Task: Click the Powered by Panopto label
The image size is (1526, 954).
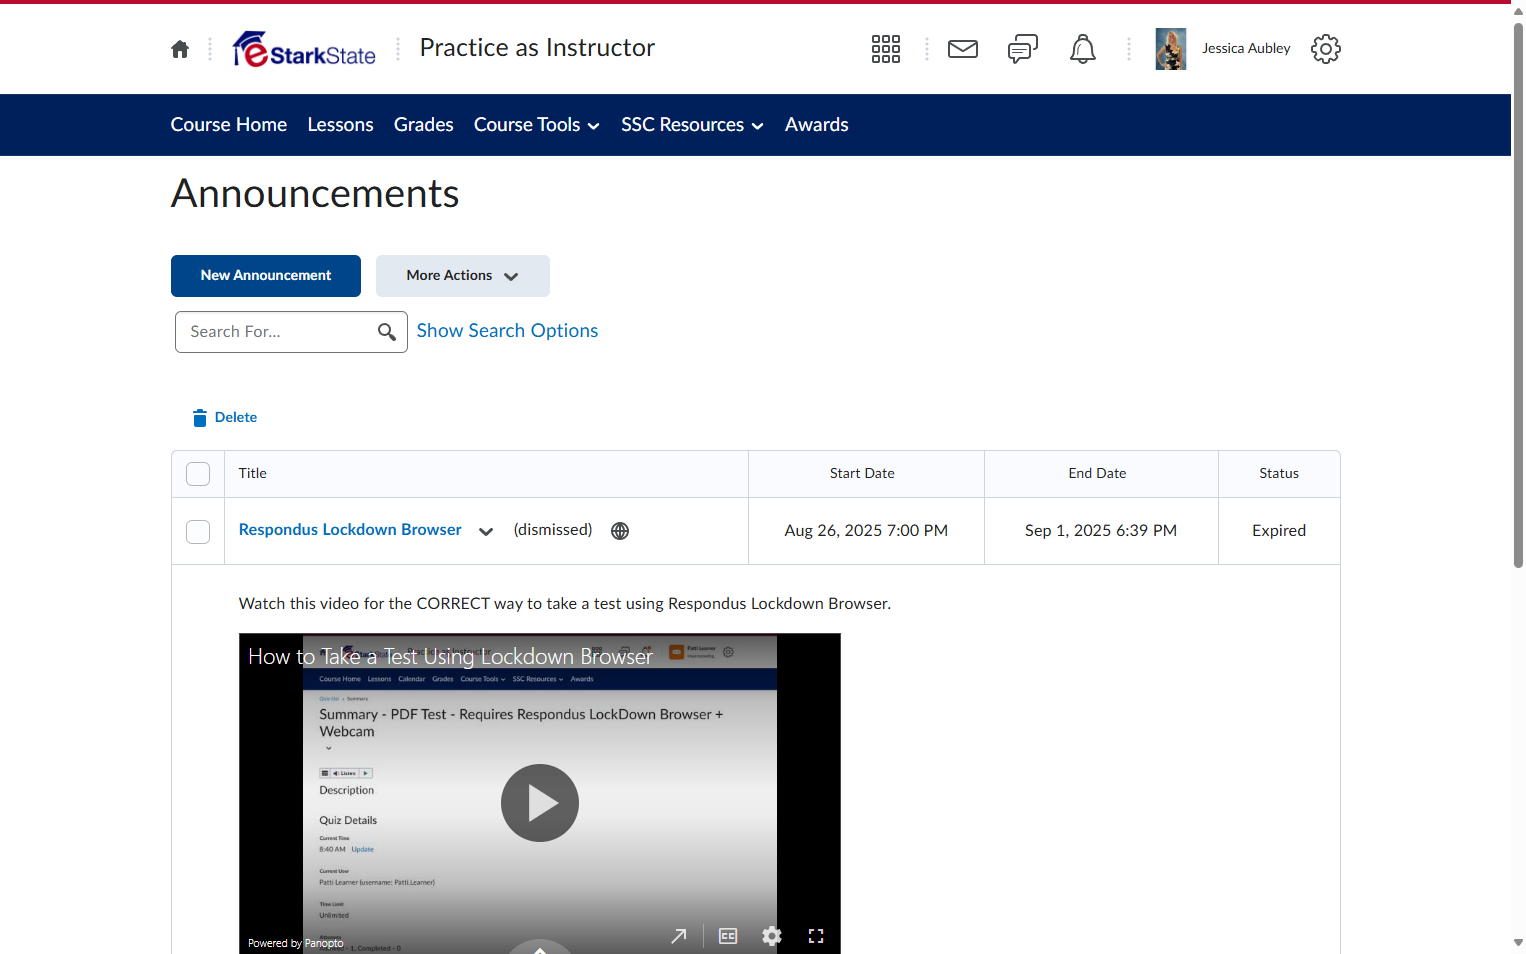Action: [x=296, y=943]
